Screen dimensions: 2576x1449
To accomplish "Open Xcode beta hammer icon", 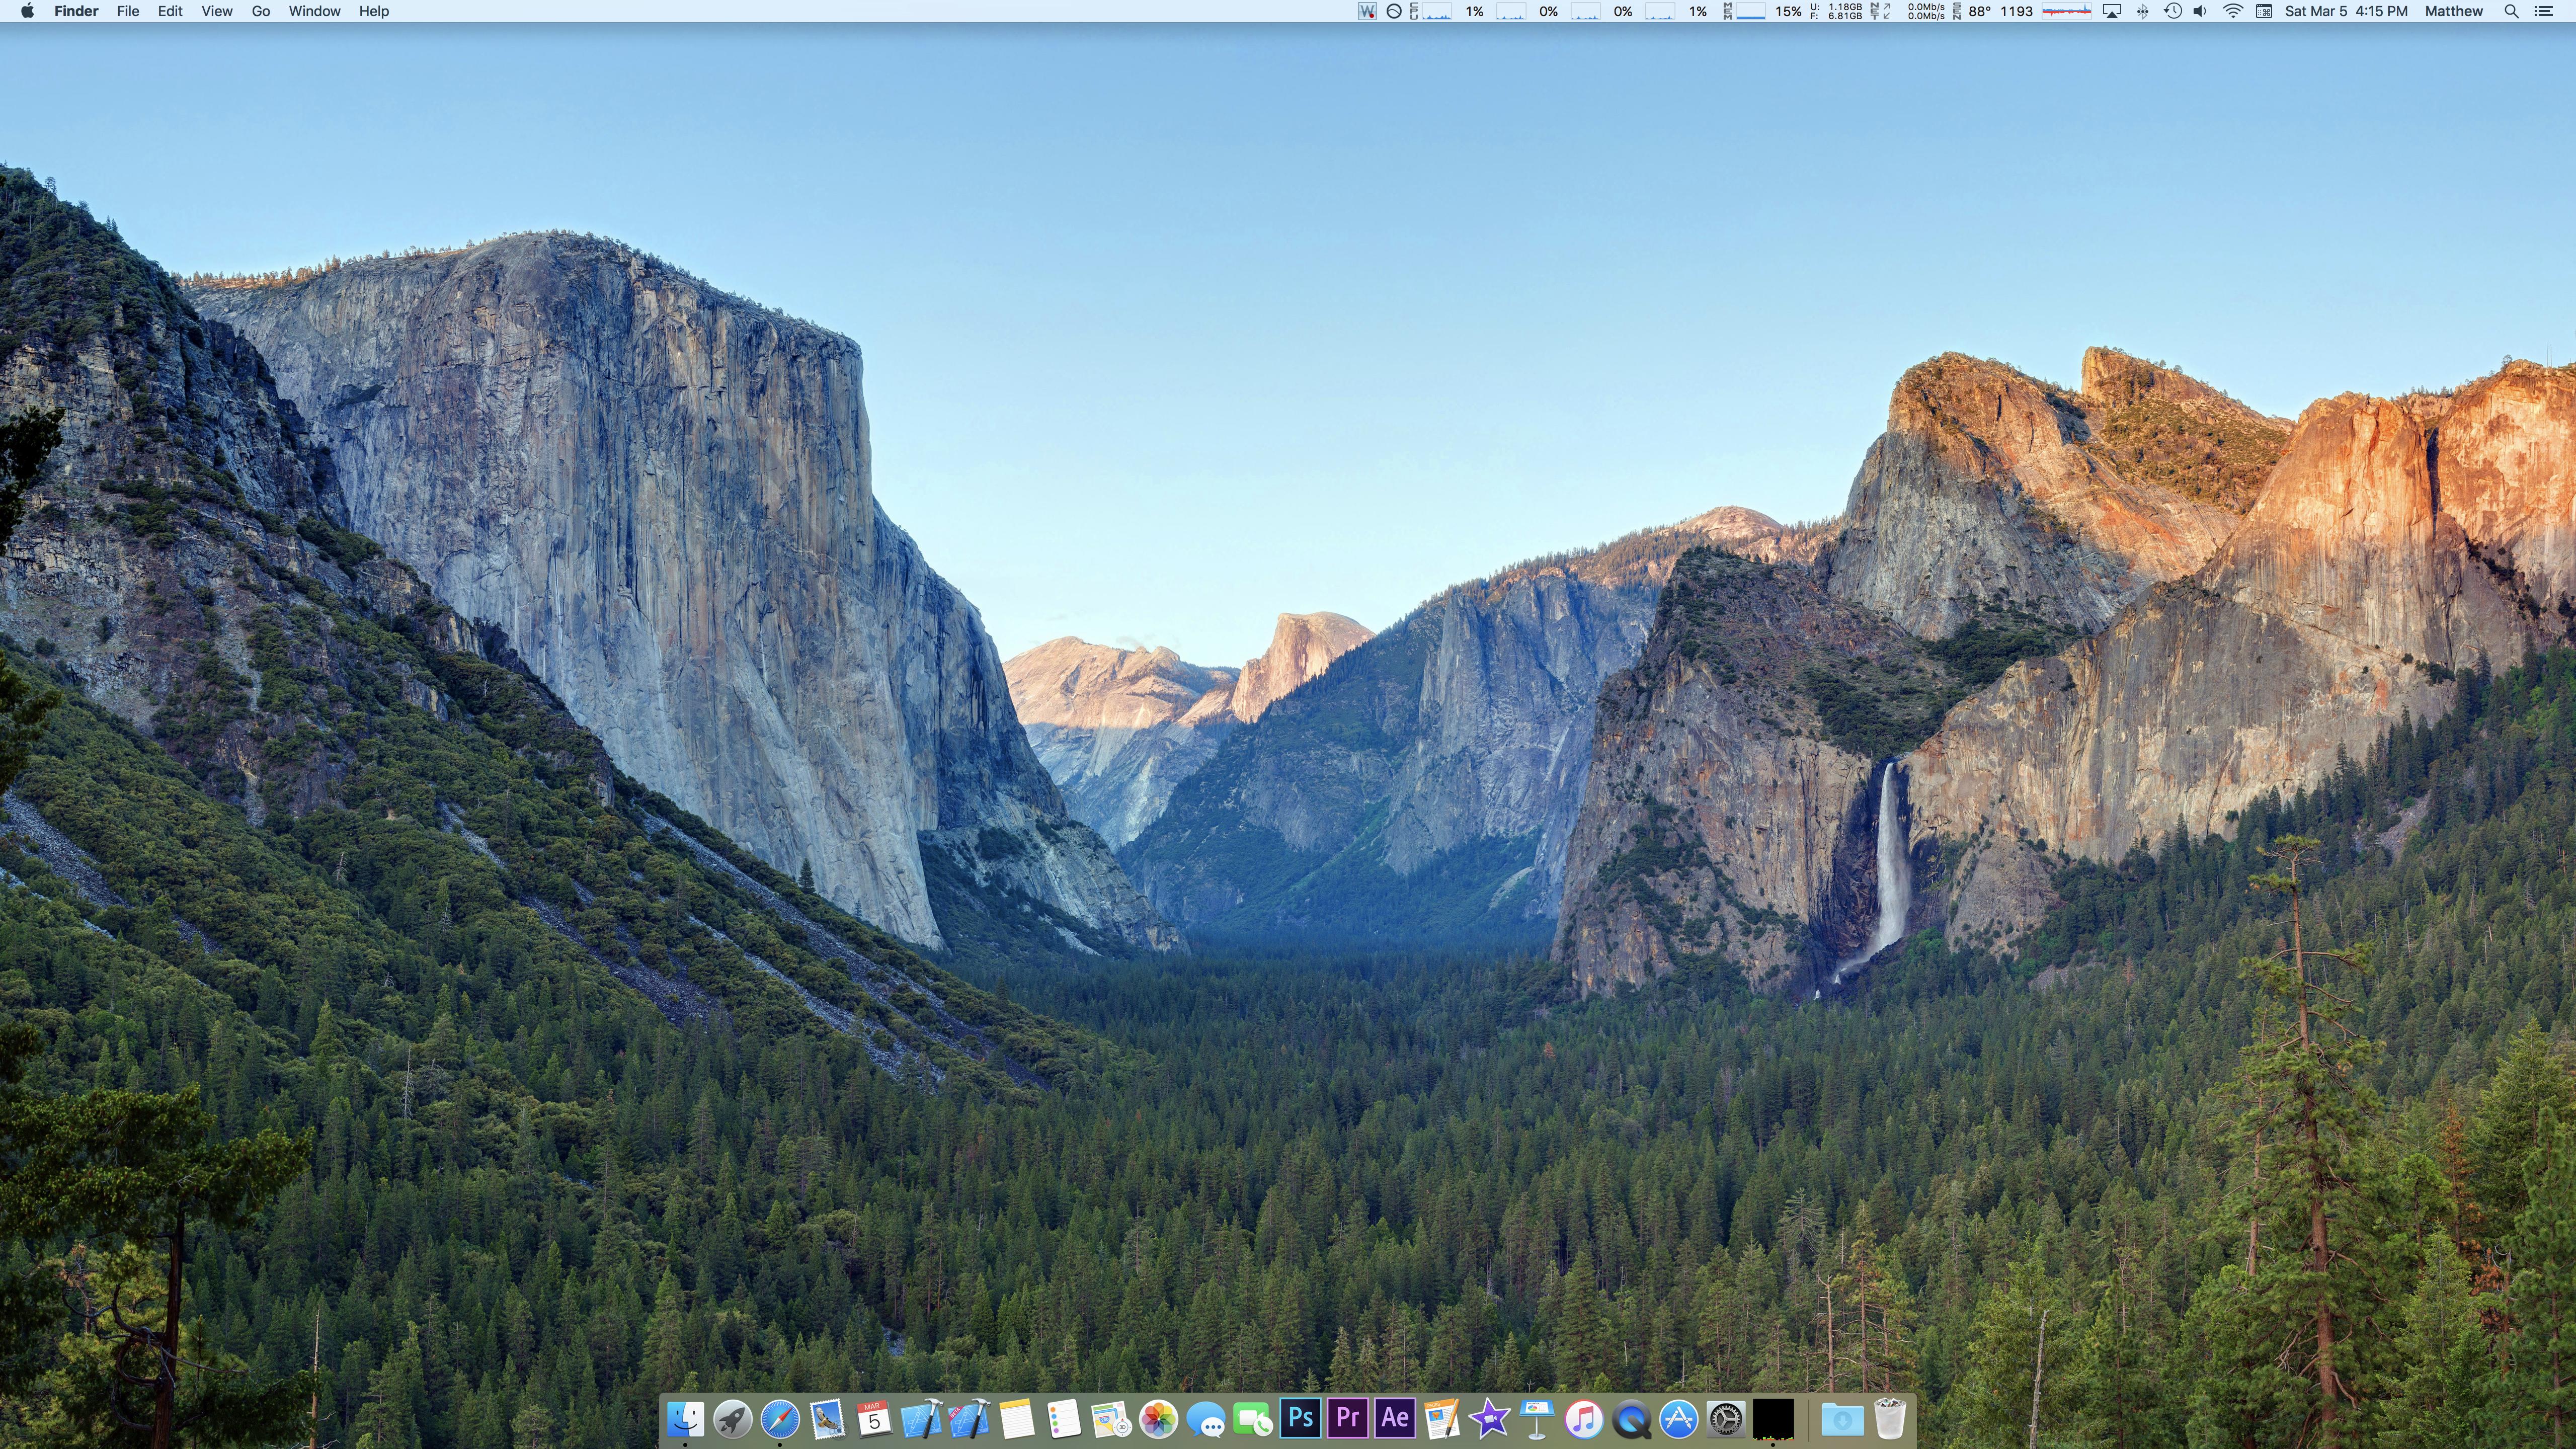I will [x=968, y=1419].
